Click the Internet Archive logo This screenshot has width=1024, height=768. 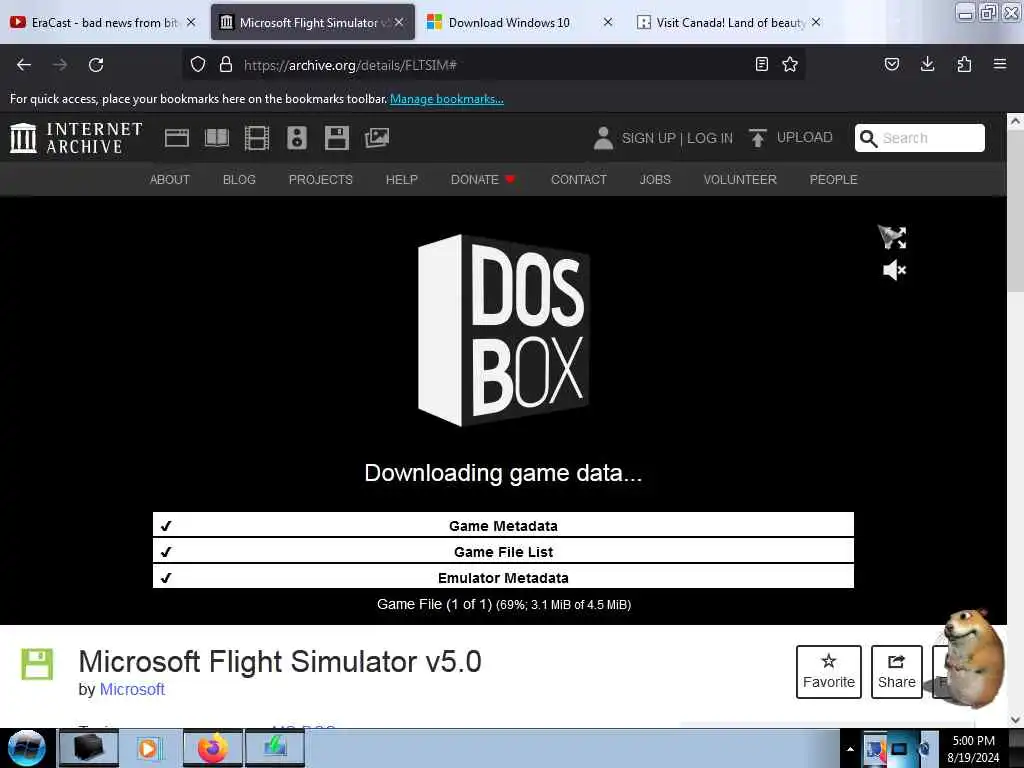[76, 138]
